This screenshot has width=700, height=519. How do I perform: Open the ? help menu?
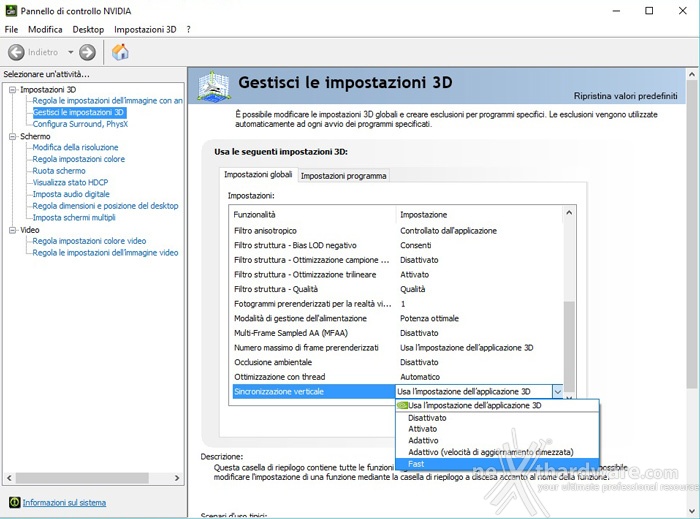tap(188, 29)
